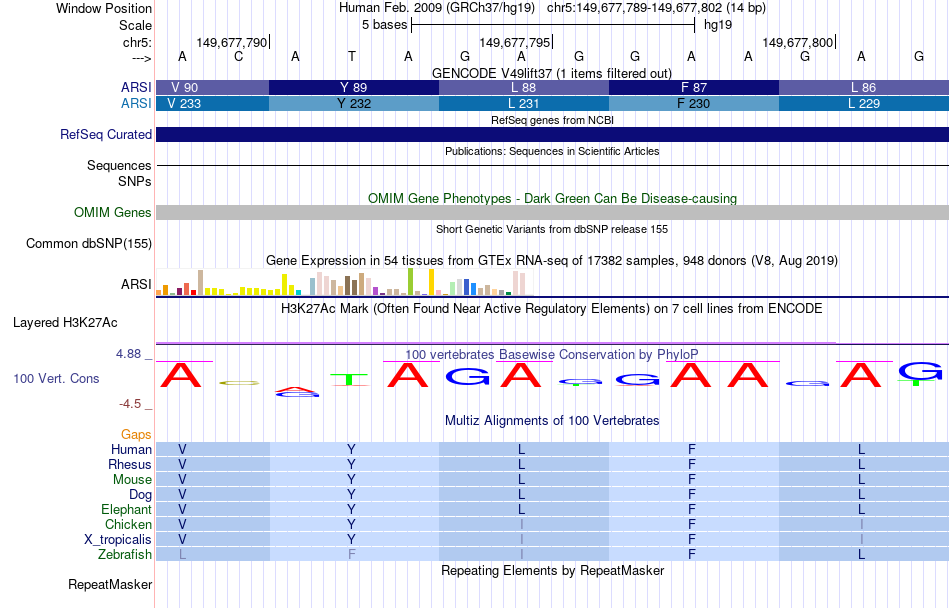Viewport: 950px width, 608px height.
Task: Select the V 233 codon block
Action: point(213,104)
